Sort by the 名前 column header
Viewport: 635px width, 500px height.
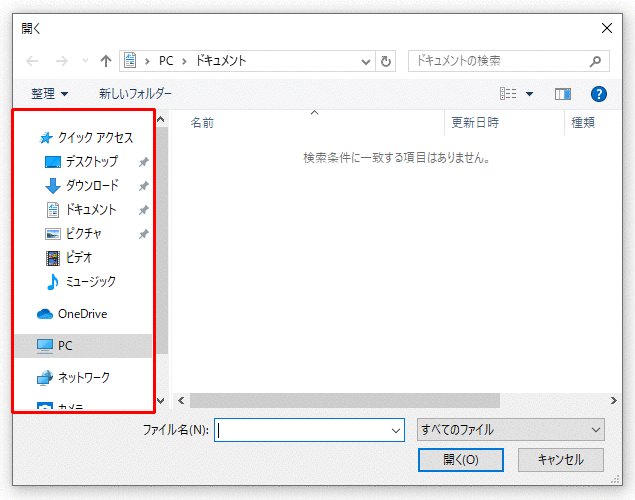[x=202, y=123]
